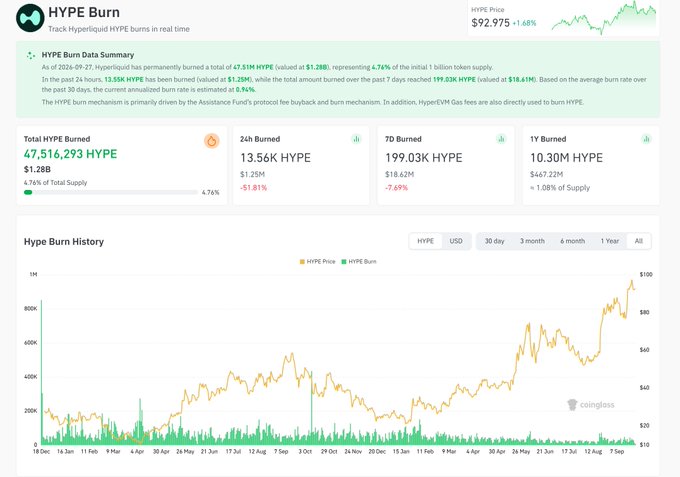
Task: Click the HYPE price sparkline chart
Action: tap(604, 18)
